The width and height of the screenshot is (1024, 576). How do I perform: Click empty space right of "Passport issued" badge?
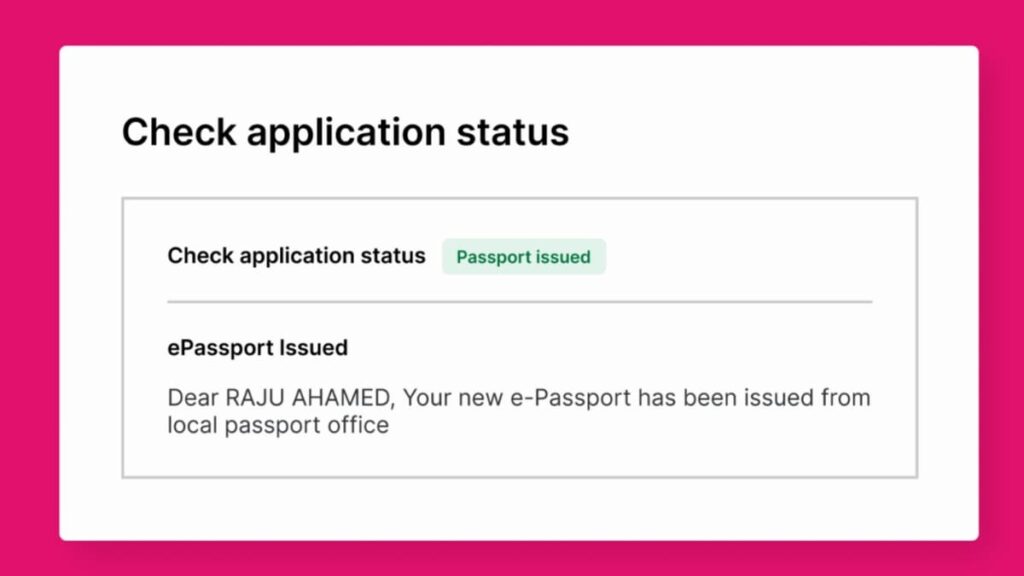(740, 257)
